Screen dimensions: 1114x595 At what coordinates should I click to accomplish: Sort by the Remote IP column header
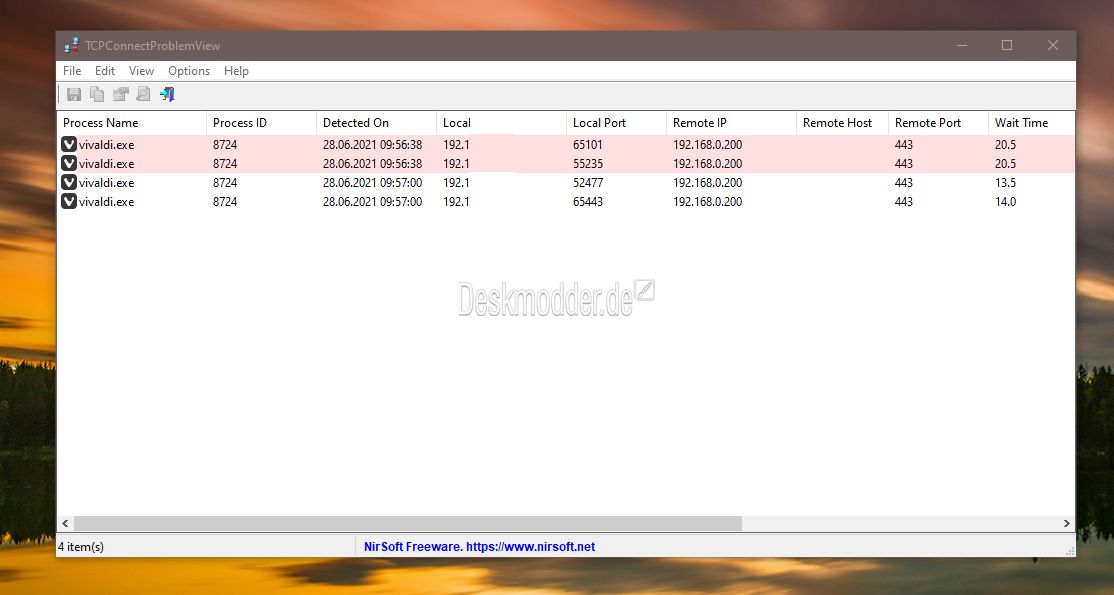tap(731, 123)
